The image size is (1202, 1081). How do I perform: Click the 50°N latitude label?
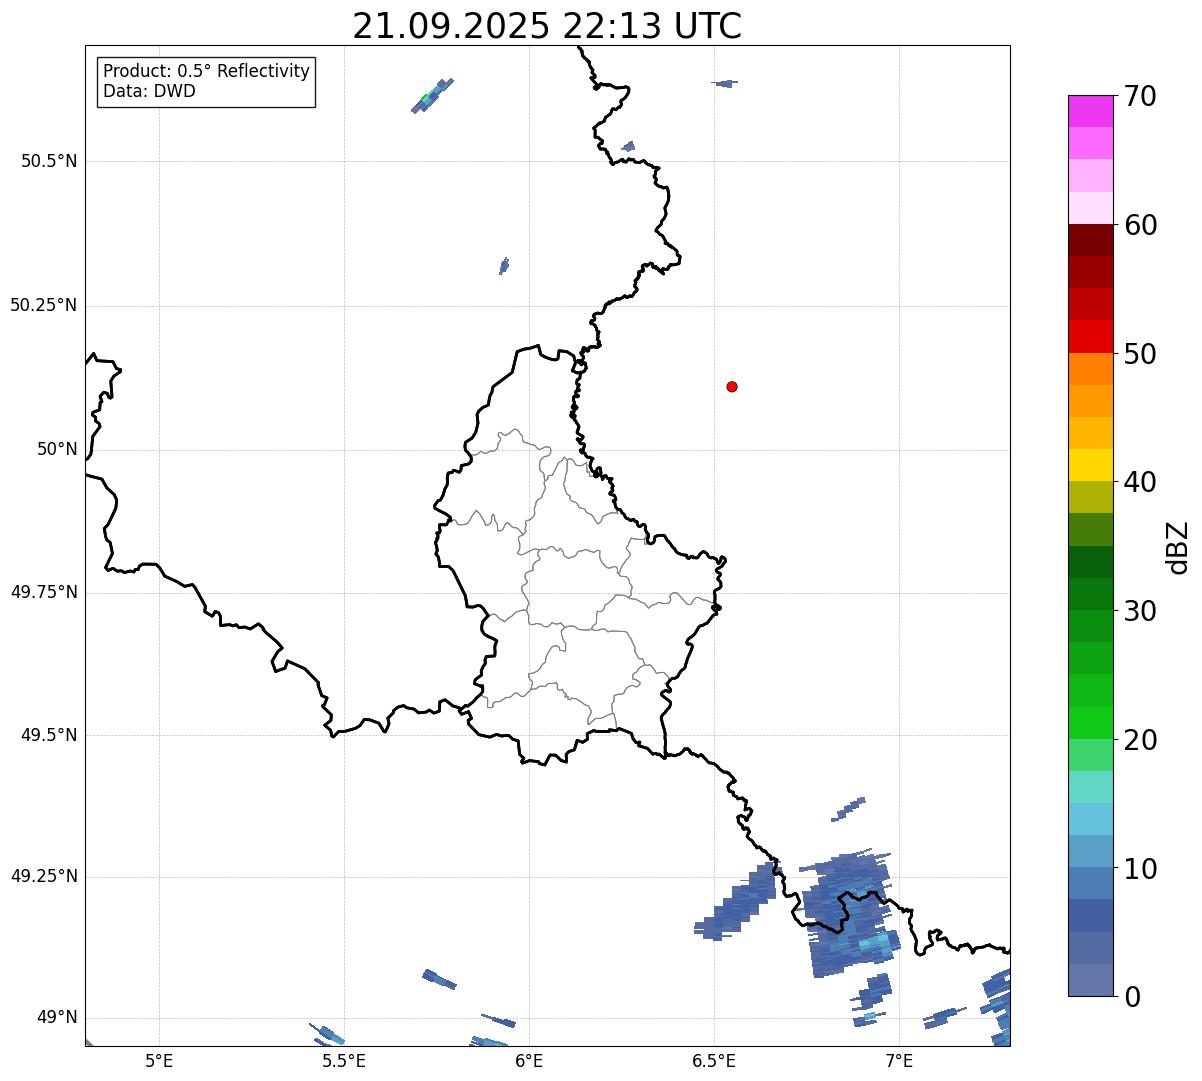(x=57, y=449)
